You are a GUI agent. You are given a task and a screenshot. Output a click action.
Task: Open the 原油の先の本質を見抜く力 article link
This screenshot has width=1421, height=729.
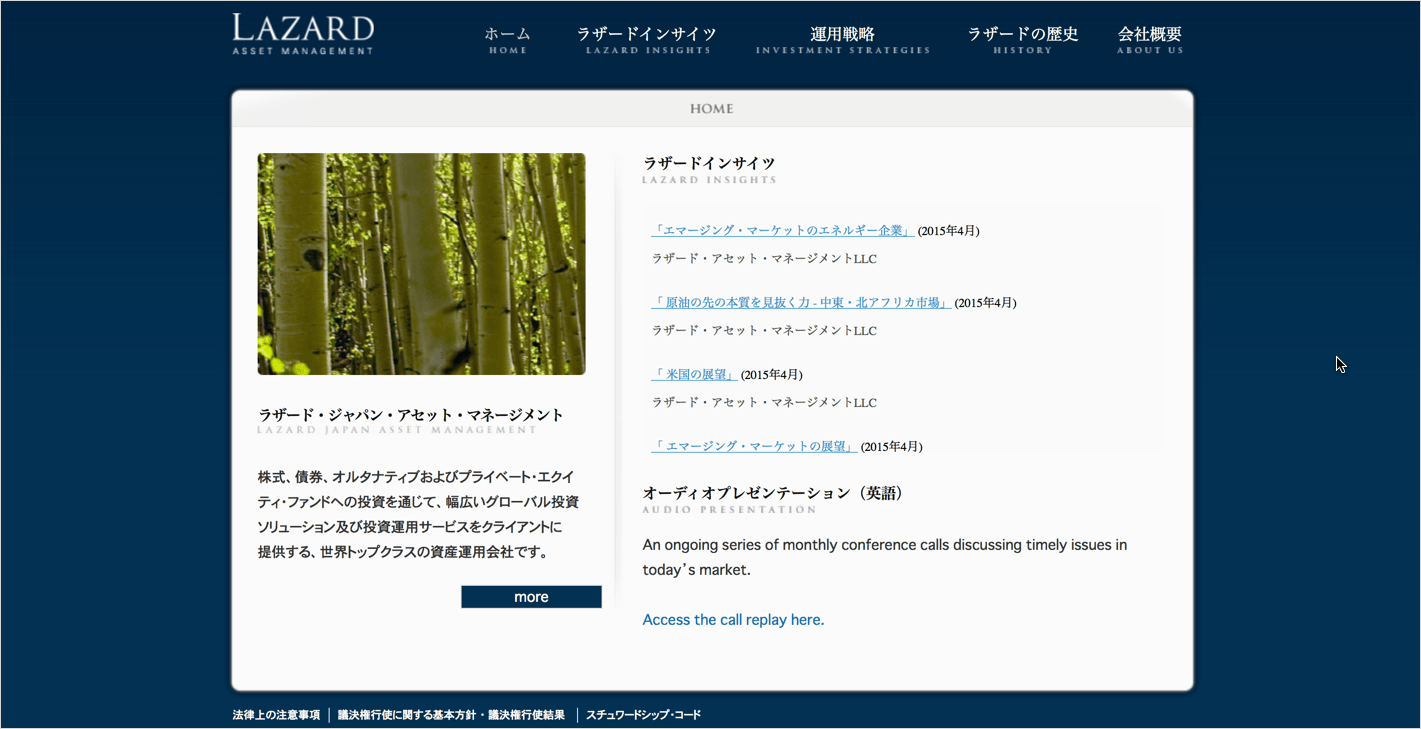click(x=800, y=302)
